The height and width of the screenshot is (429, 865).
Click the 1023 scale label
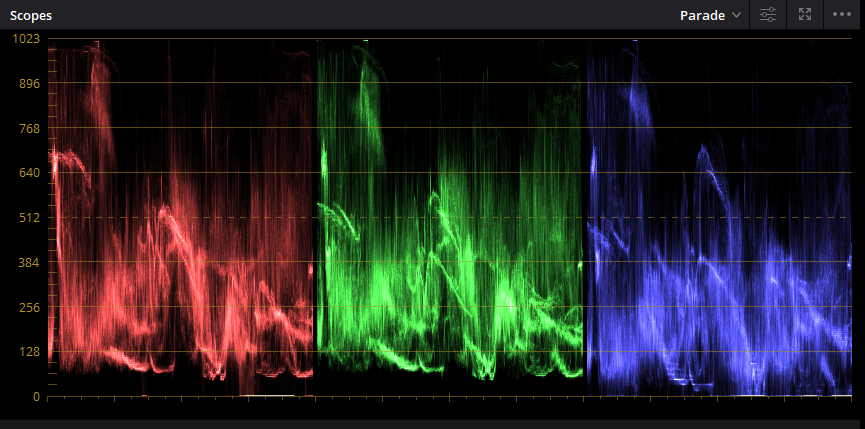click(x=28, y=39)
